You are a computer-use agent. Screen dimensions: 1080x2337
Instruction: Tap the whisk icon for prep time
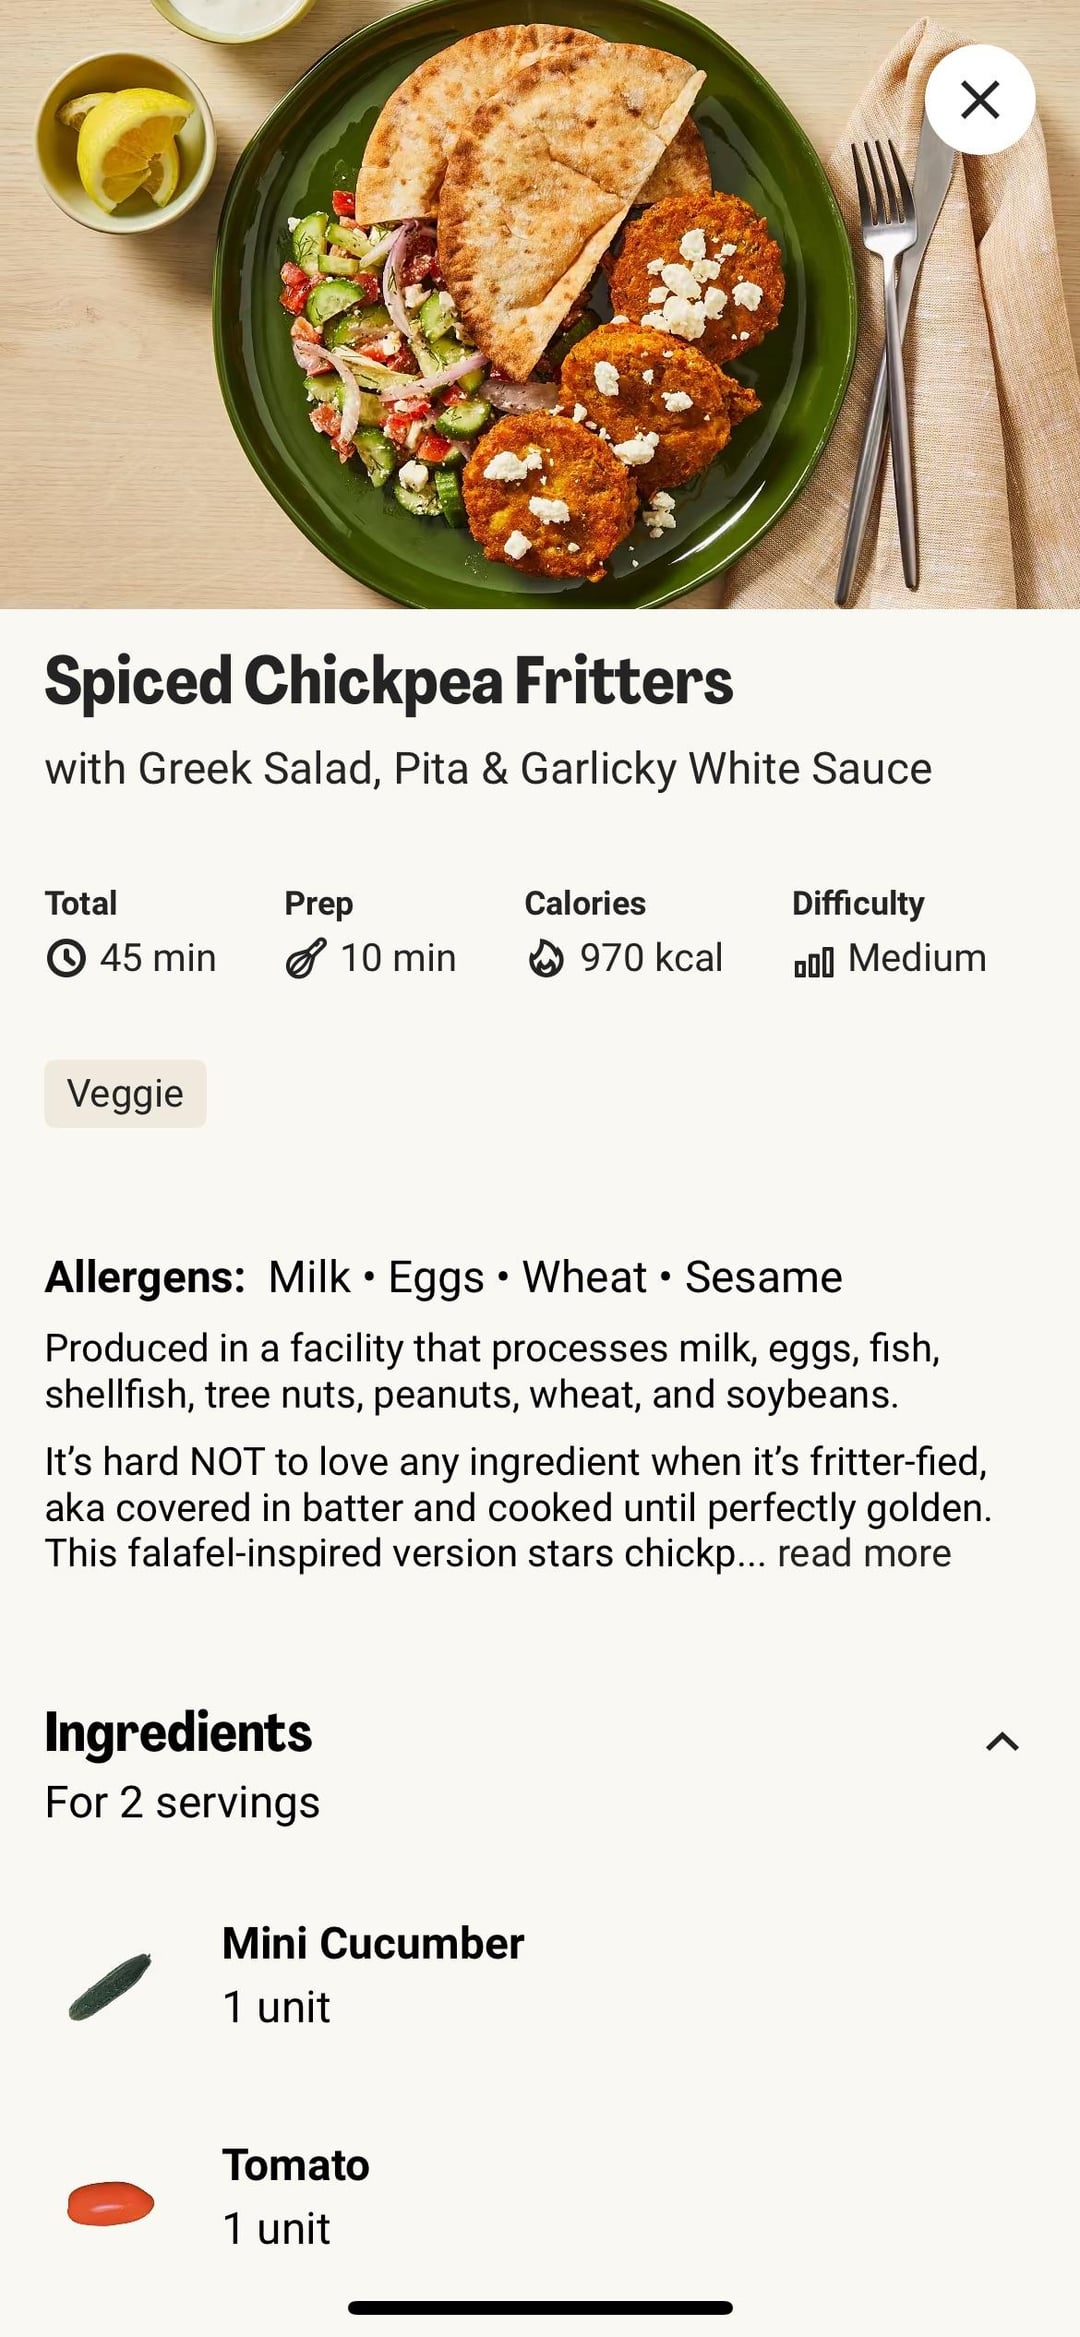click(x=305, y=958)
